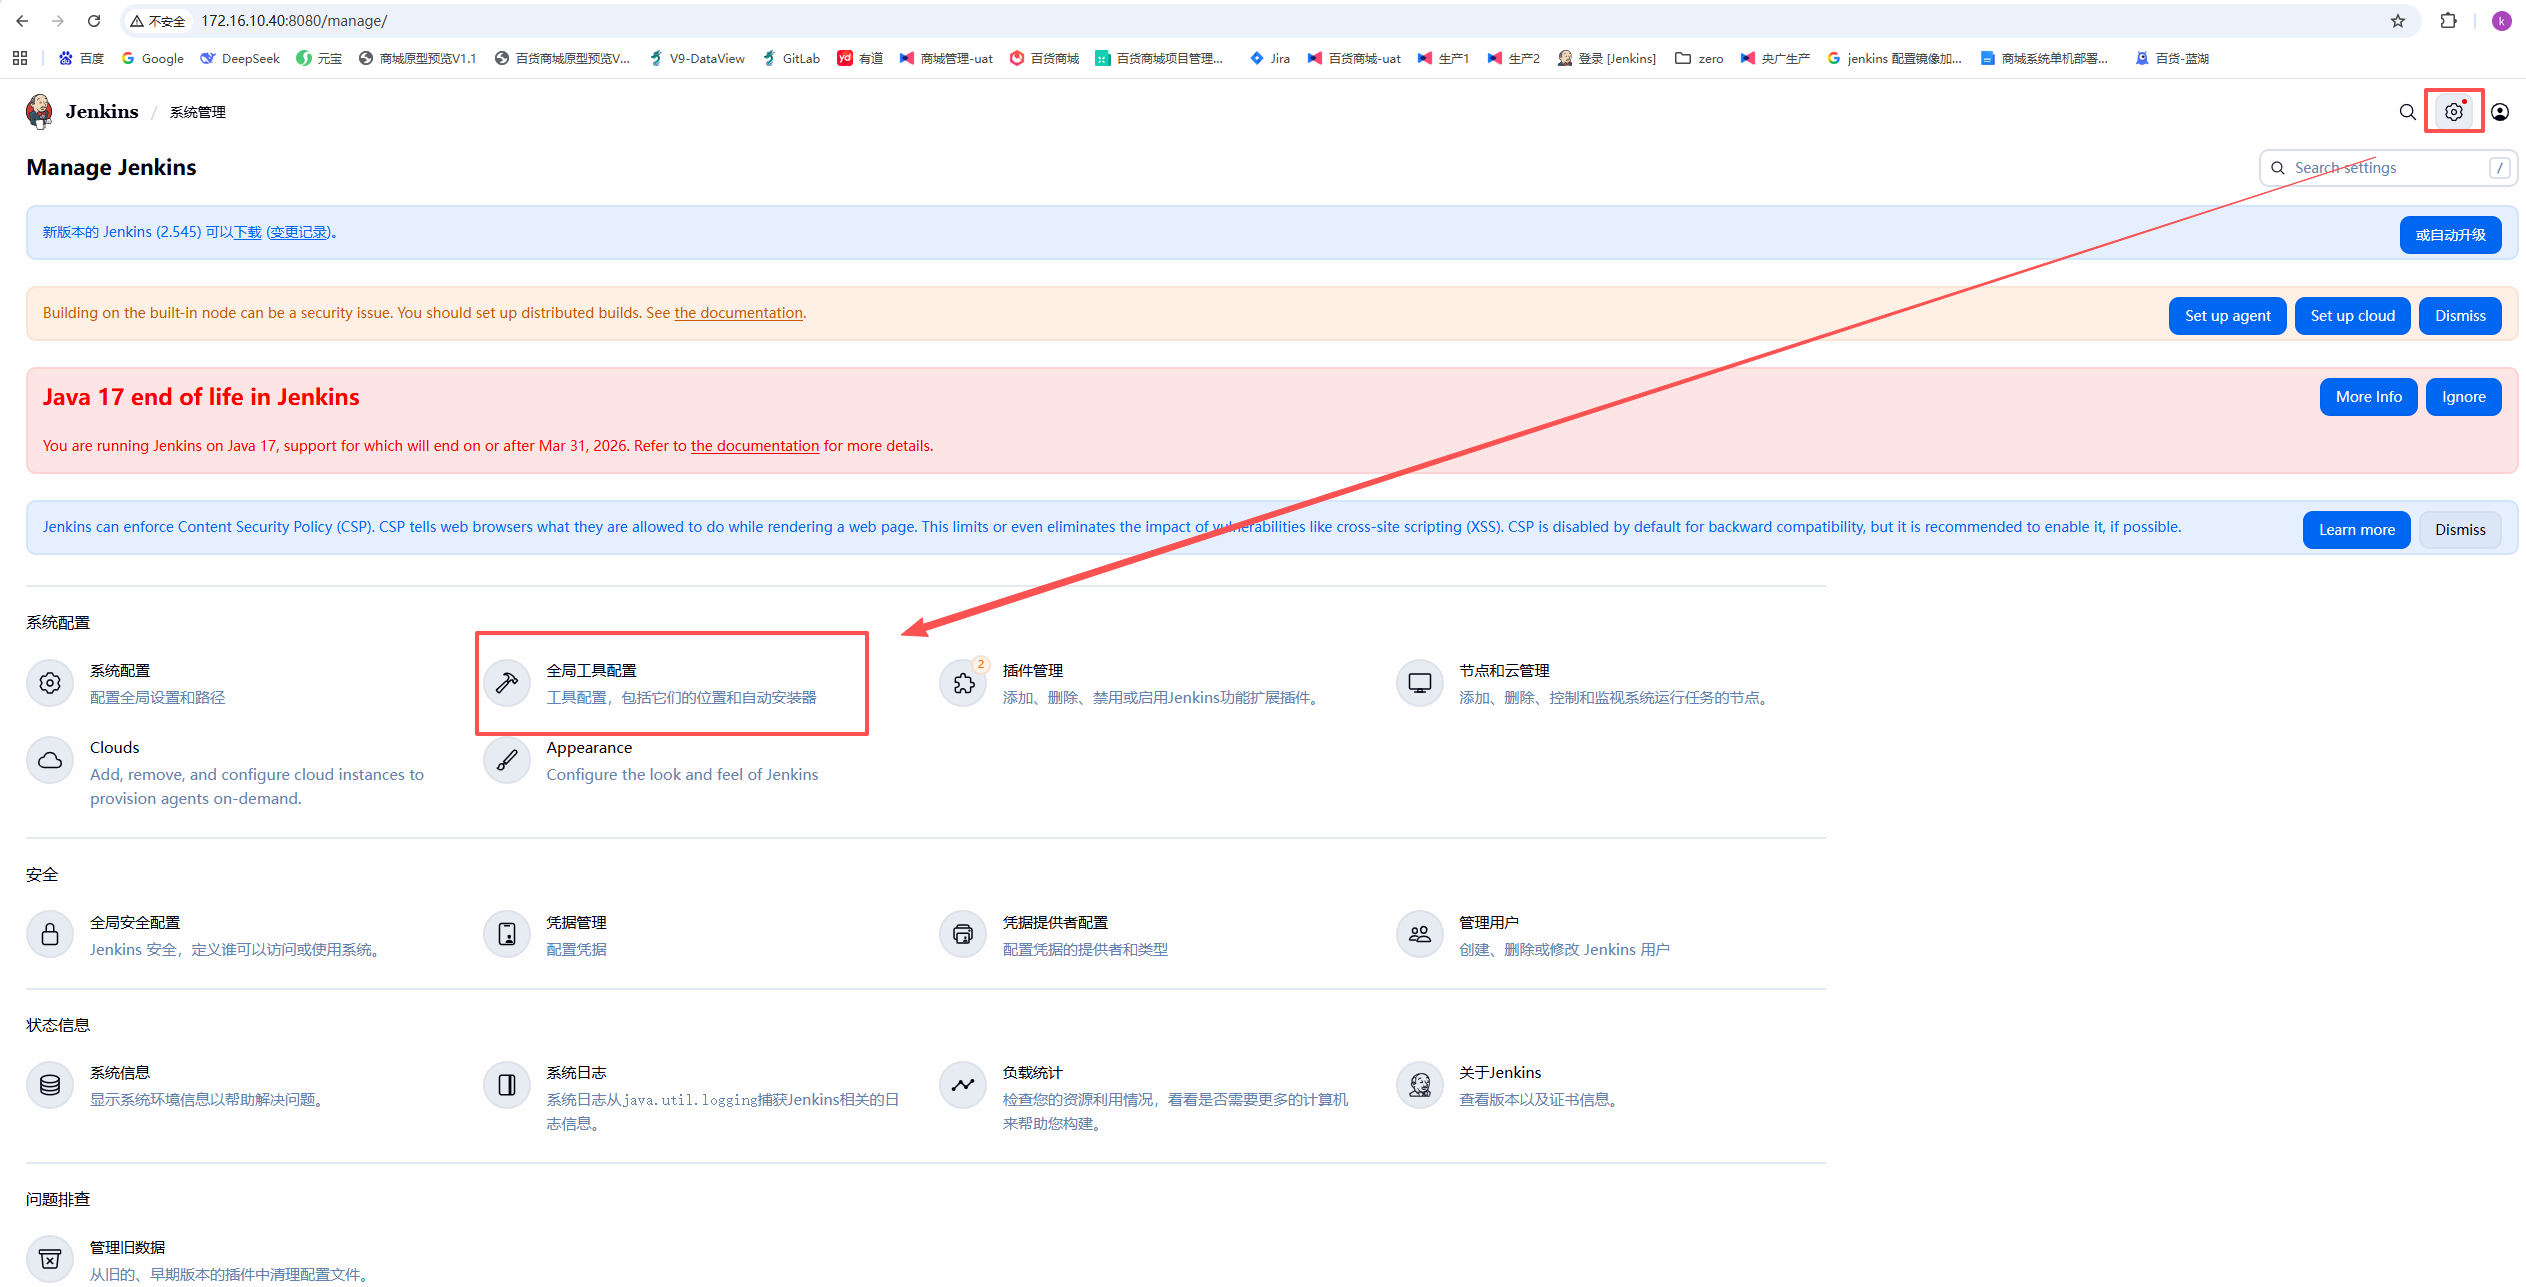Dismiss the built-in node security warning
The width and height of the screenshot is (2526, 1287).
tap(2460, 316)
